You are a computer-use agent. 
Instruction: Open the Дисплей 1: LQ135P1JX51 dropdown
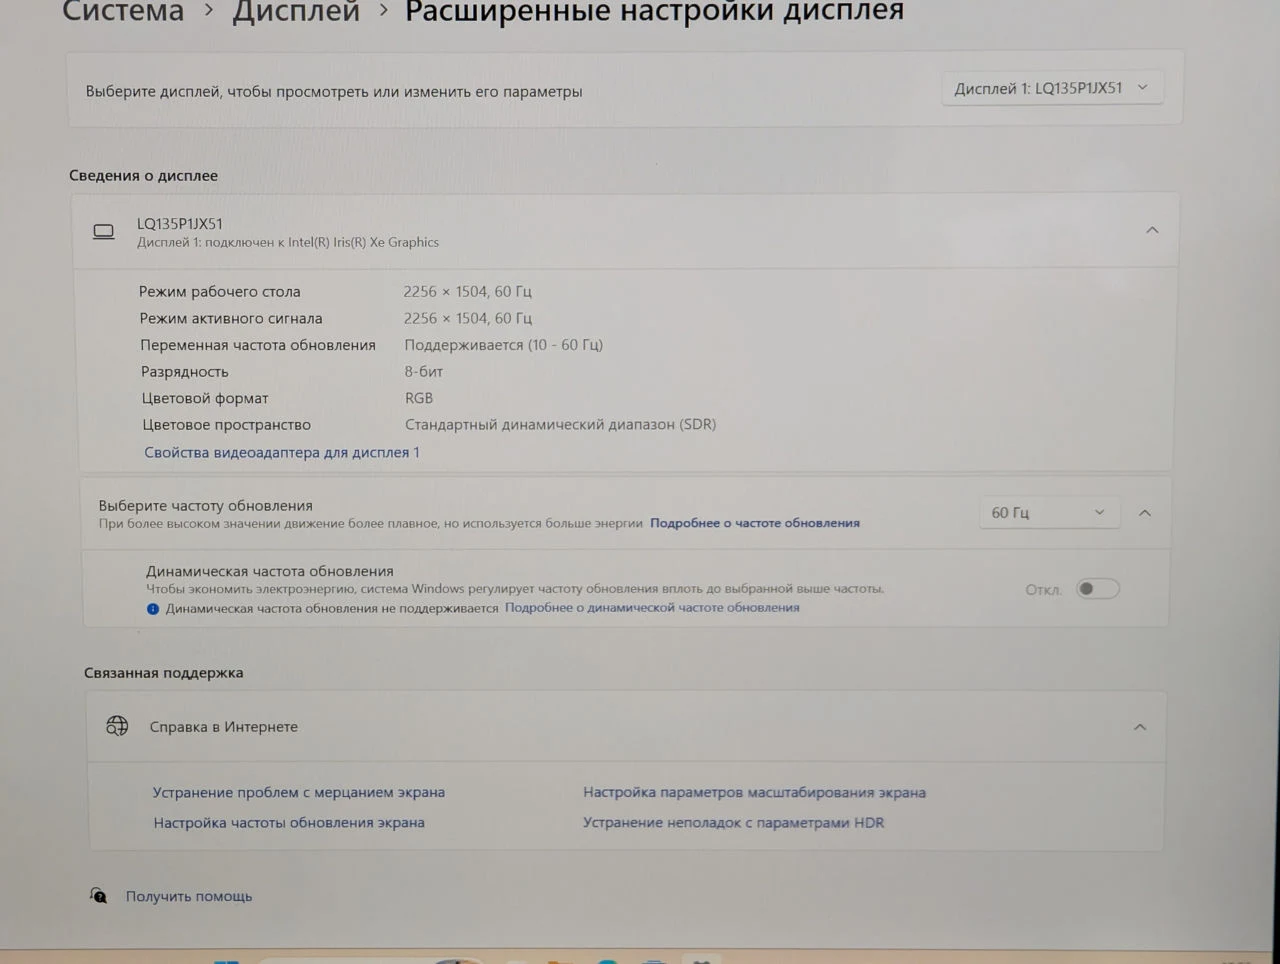coord(1051,88)
